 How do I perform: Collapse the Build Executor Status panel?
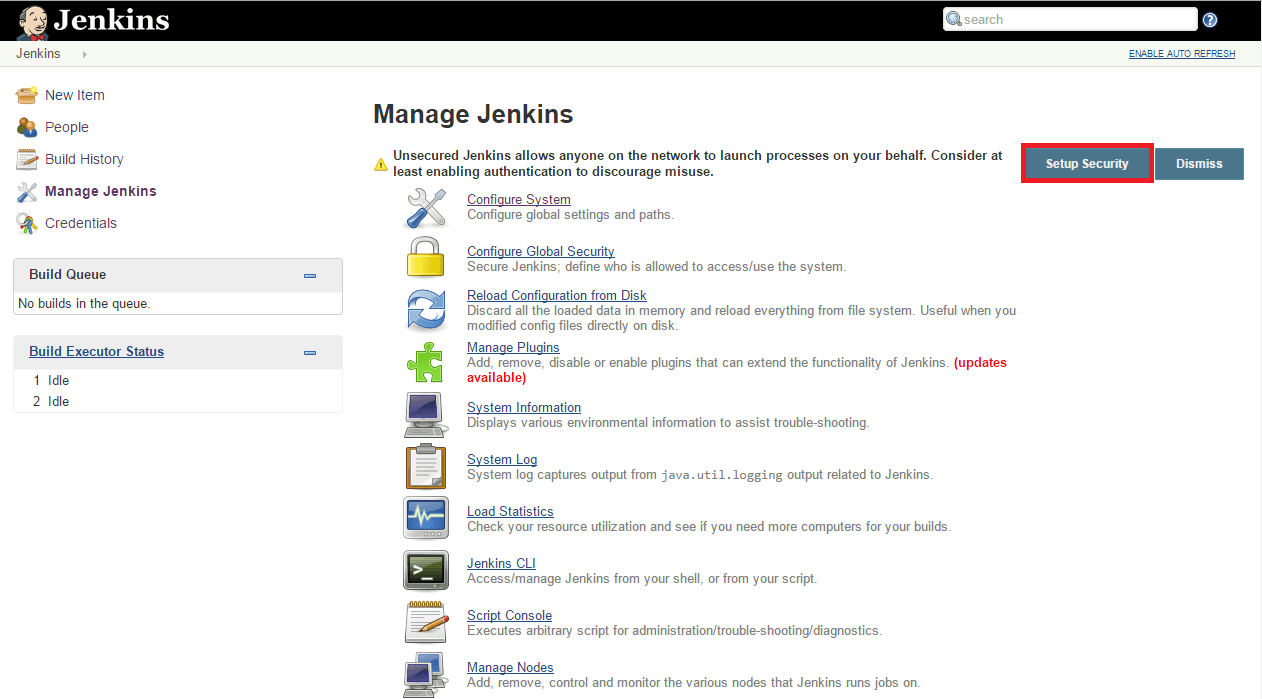pyautogui.click(x=310, y=352)
